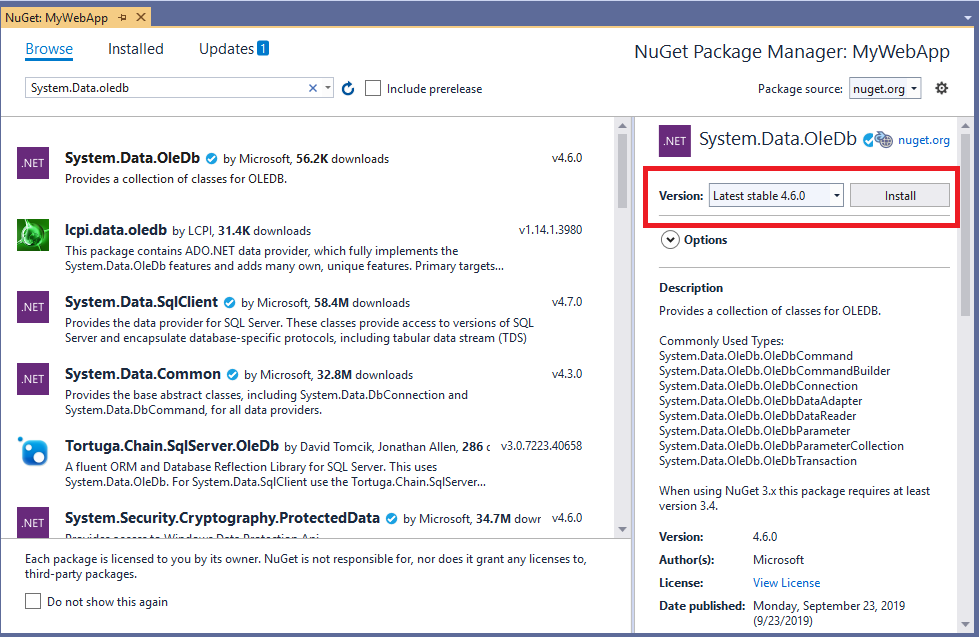The width and height of the screenshot is (979, 637).
Task: Click the v4.7.0 version label of SqlClient
Action: click(566, 302)
